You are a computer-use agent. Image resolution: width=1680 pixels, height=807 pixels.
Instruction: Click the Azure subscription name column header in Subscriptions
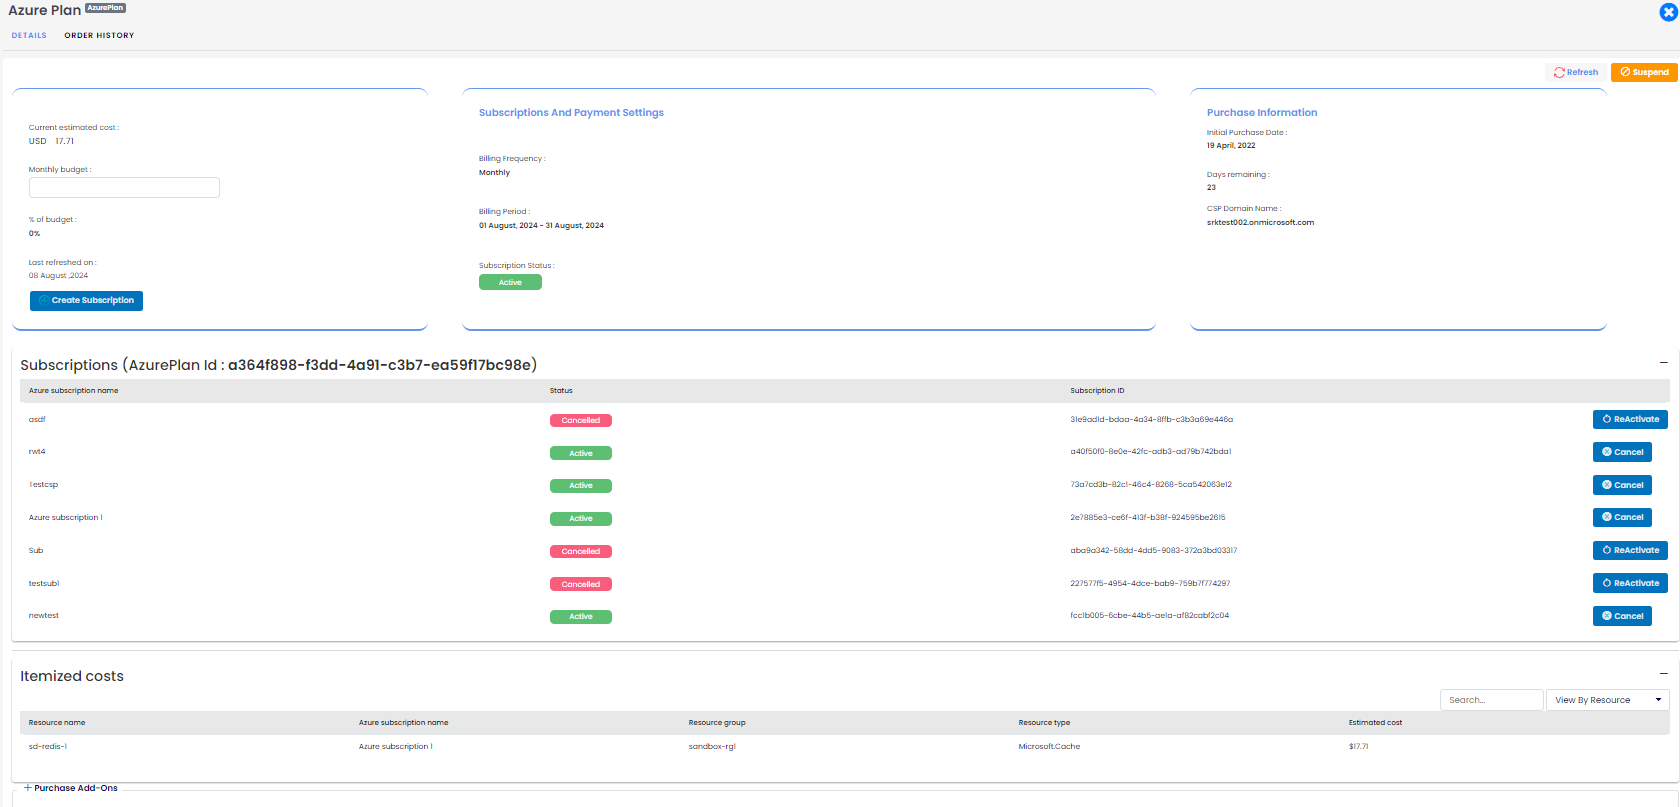tap(73, 391)
